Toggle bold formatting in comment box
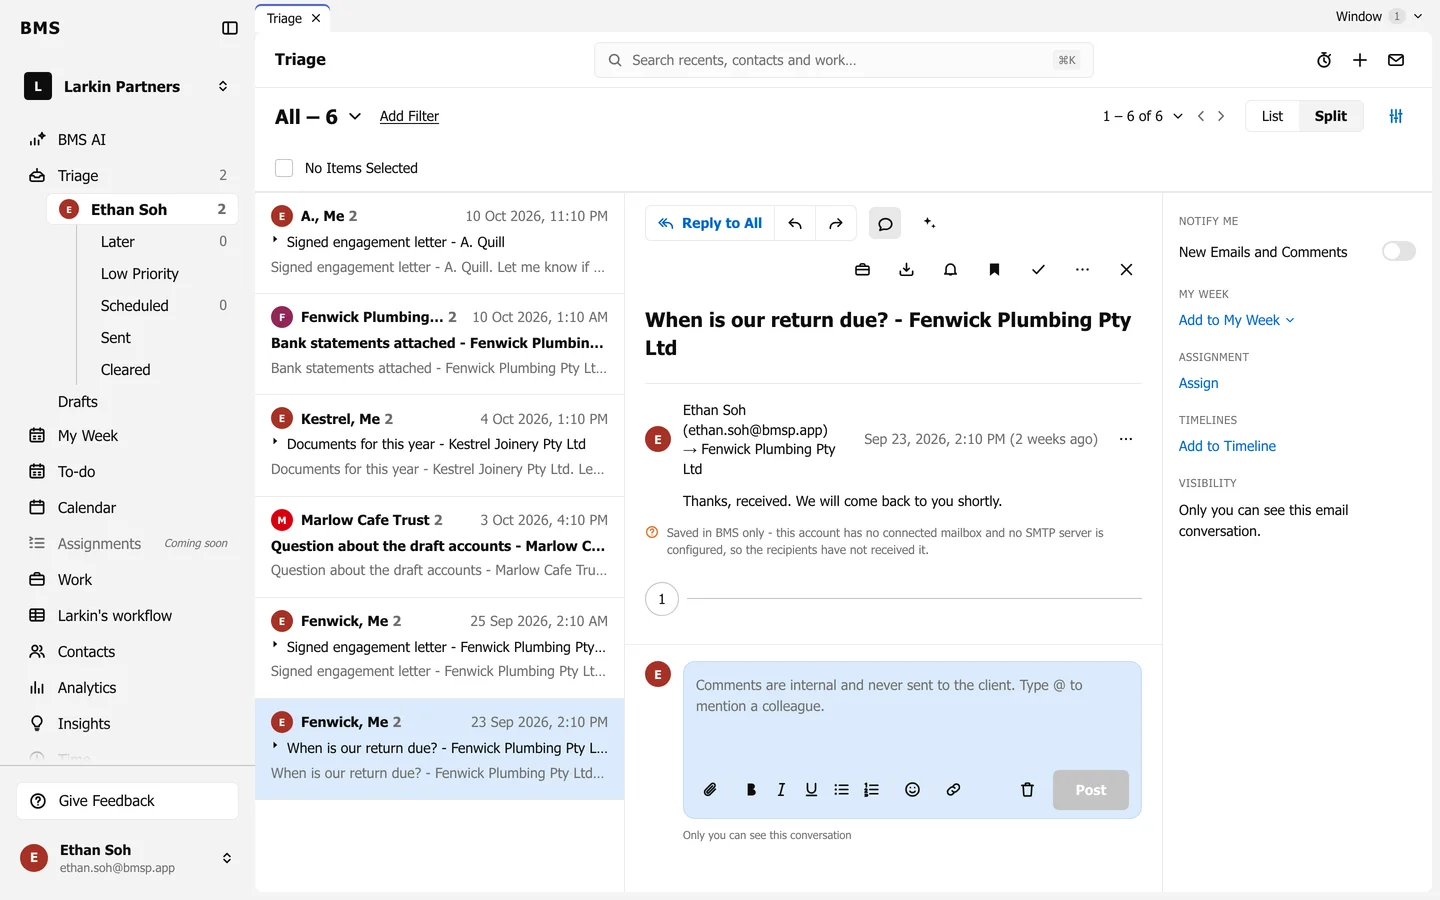Image resolution: width=1440 pixels, height=900 pixels. 751,790
